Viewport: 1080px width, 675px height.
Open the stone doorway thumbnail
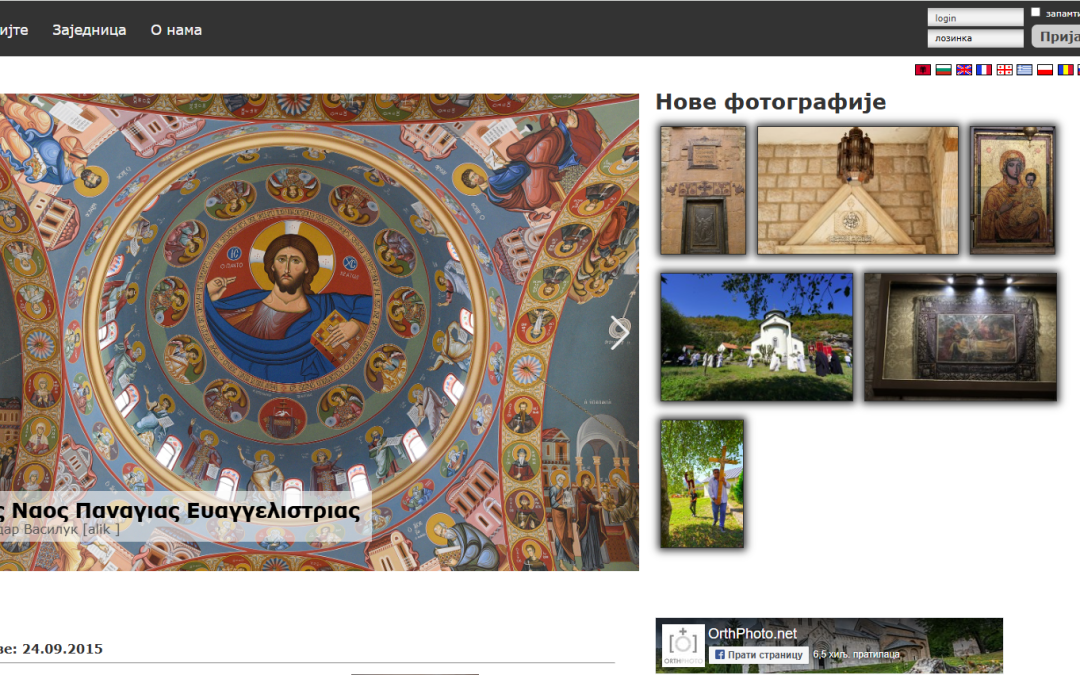[703, 190]
